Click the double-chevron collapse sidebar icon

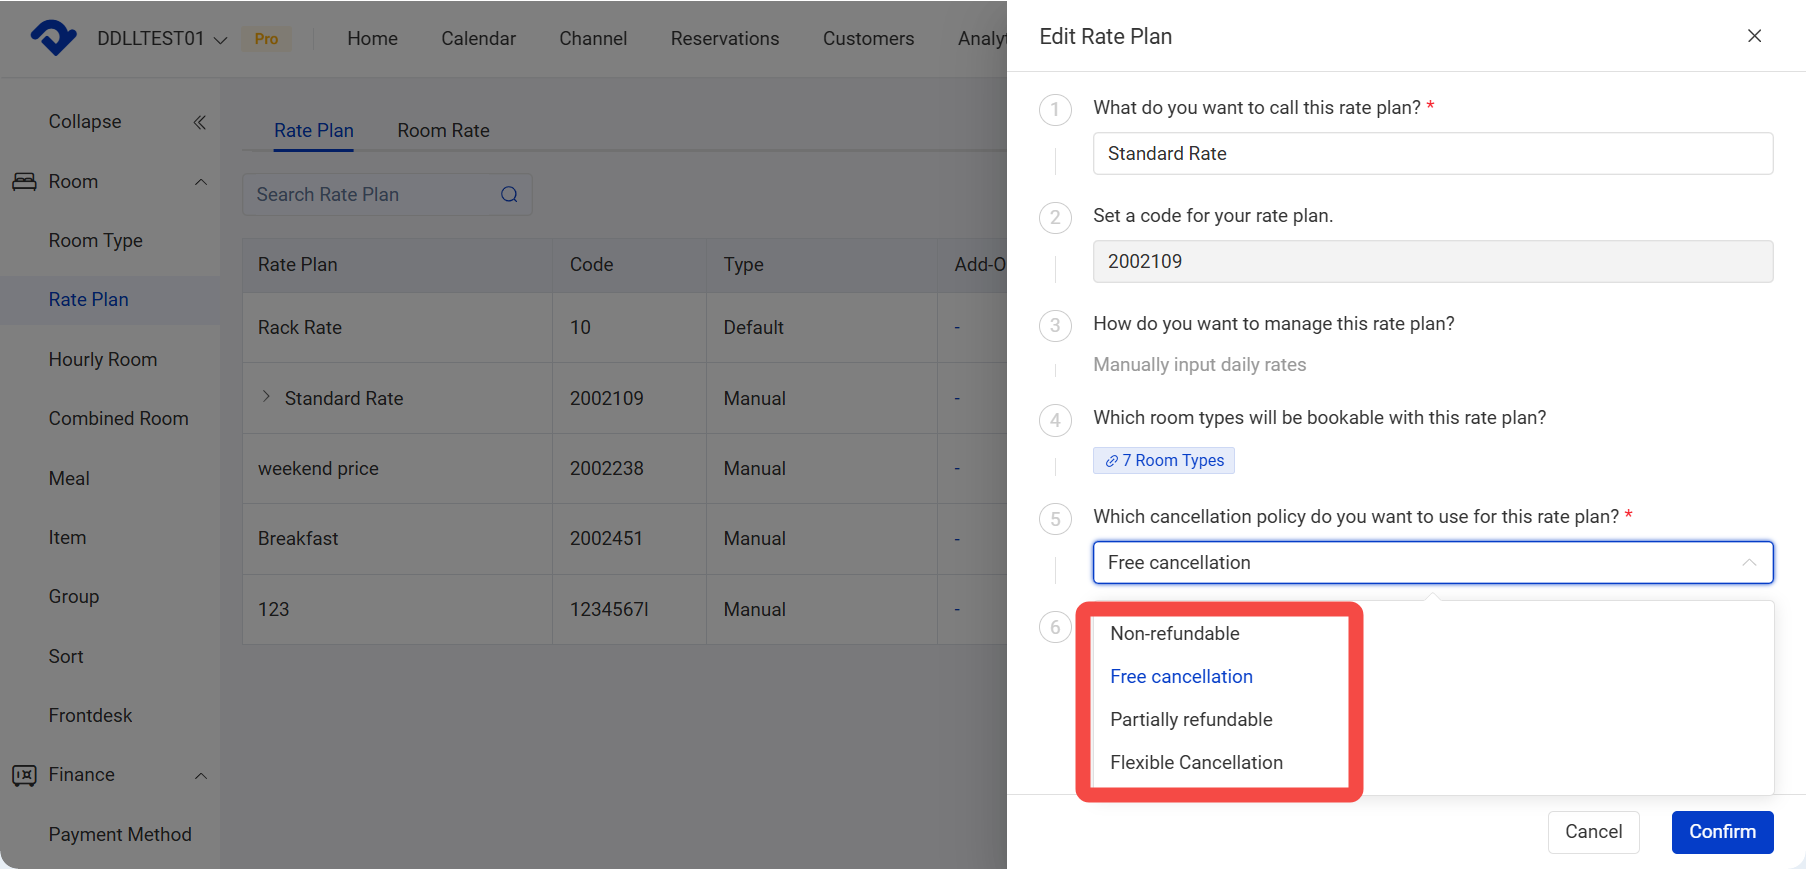click(200, 122)
